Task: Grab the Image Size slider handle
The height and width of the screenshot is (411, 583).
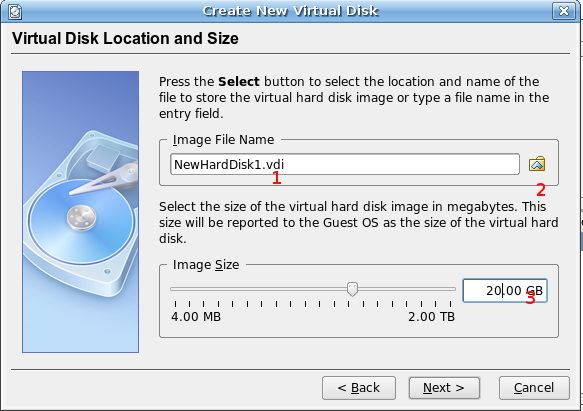Action: [352, 289]
